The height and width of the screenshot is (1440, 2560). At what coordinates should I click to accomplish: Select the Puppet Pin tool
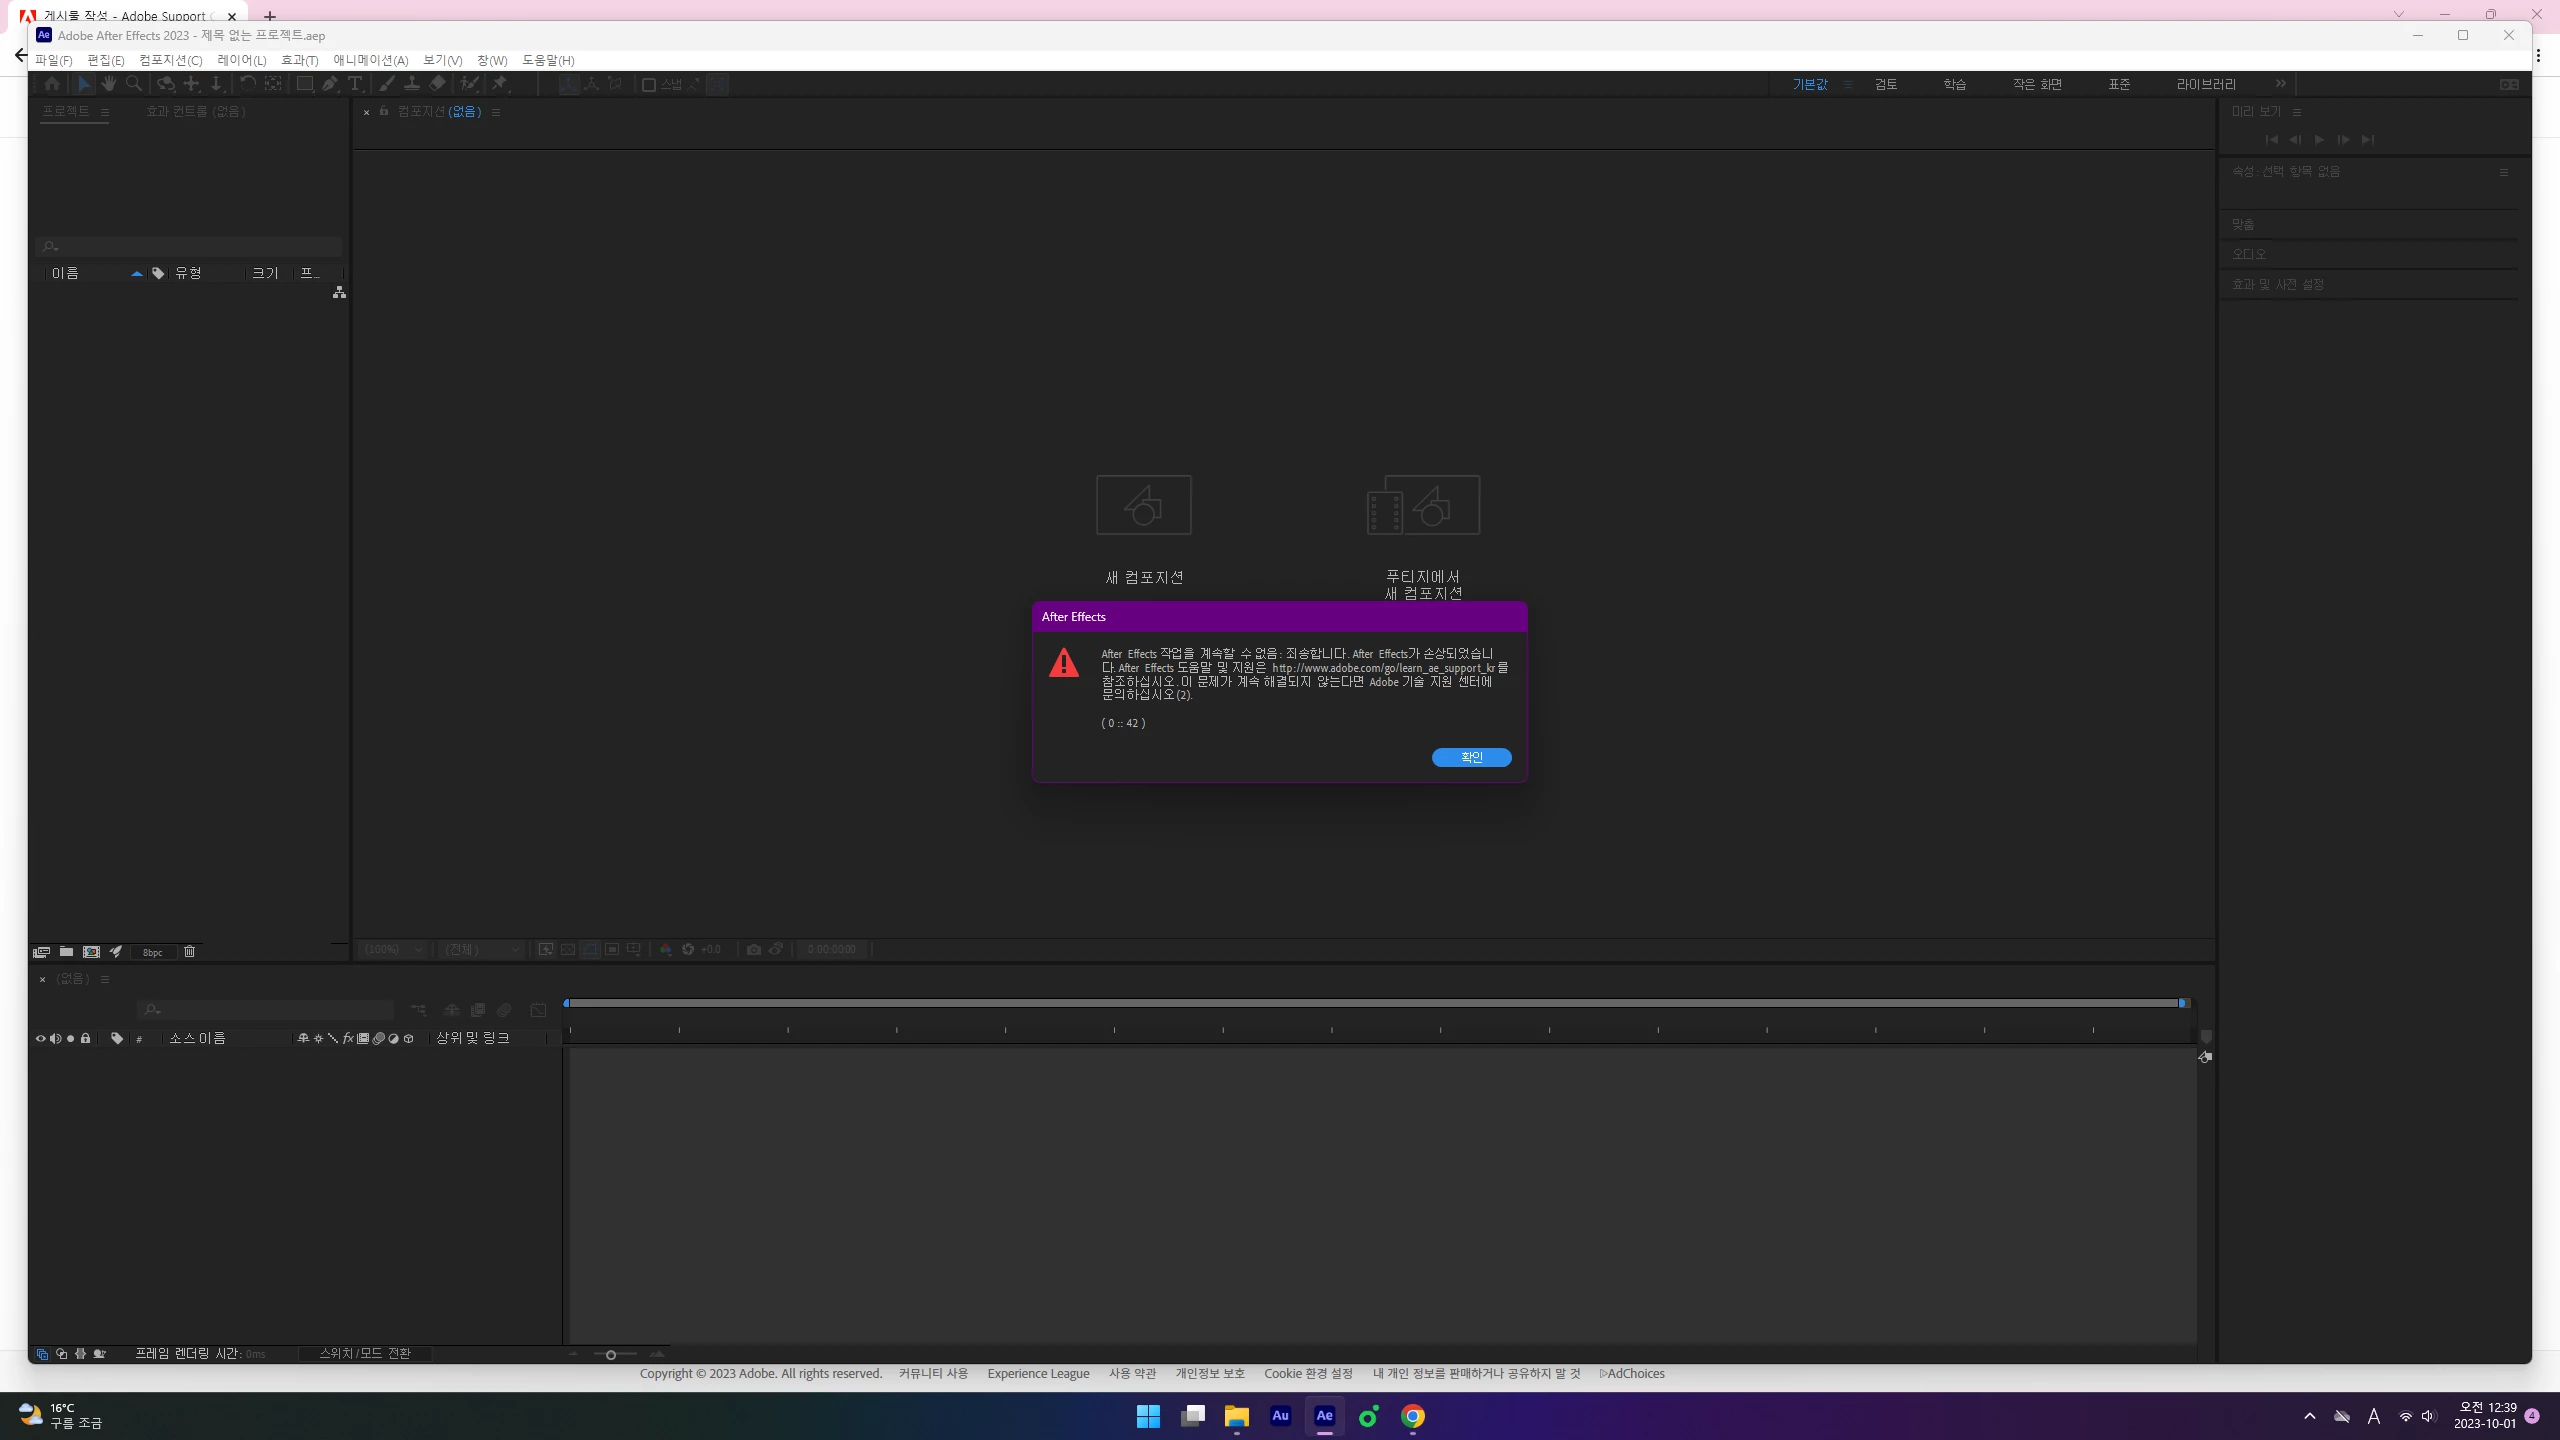coord(500,84)
